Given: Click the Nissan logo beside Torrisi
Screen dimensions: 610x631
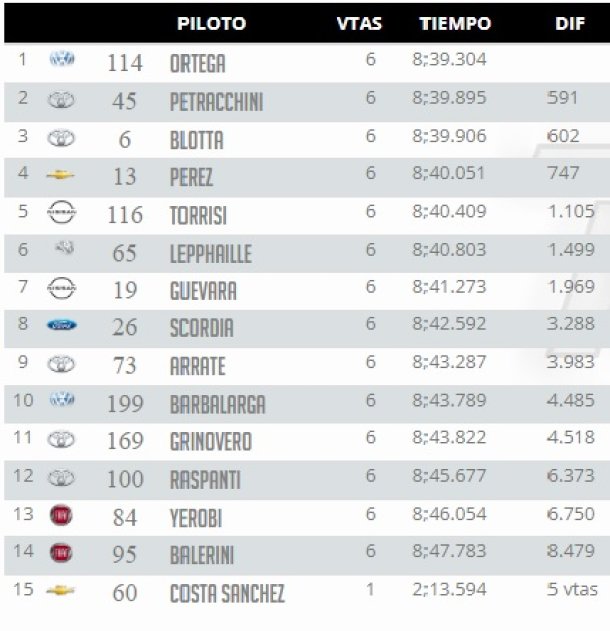Looking at the screenshot, I should click(62, 212).
